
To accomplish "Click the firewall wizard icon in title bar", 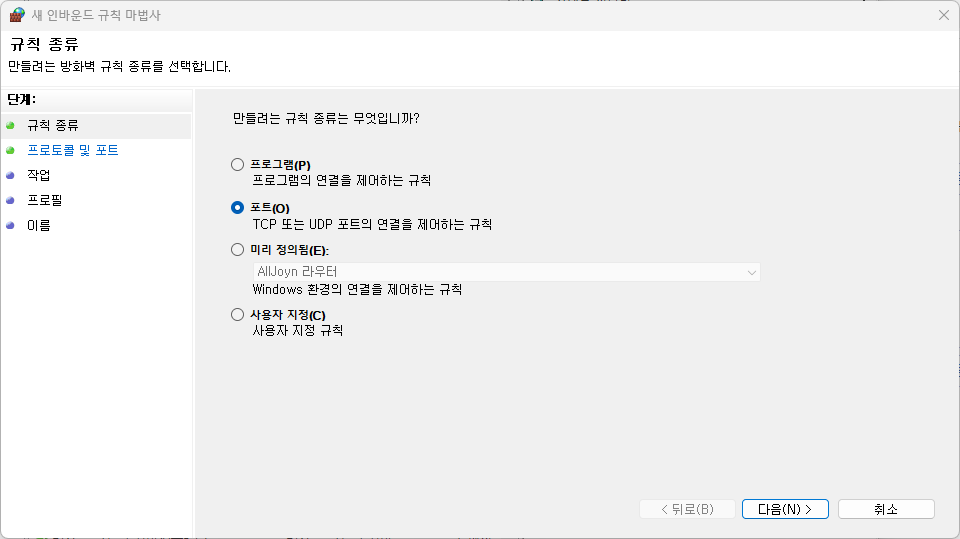I will click(x=17, y=15).
